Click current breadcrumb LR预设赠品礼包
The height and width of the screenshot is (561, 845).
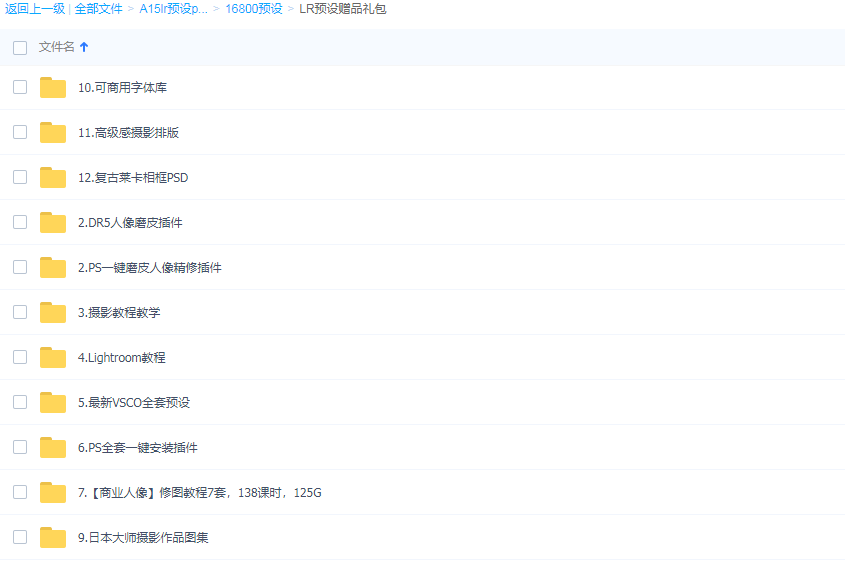(x=343, y=9)
